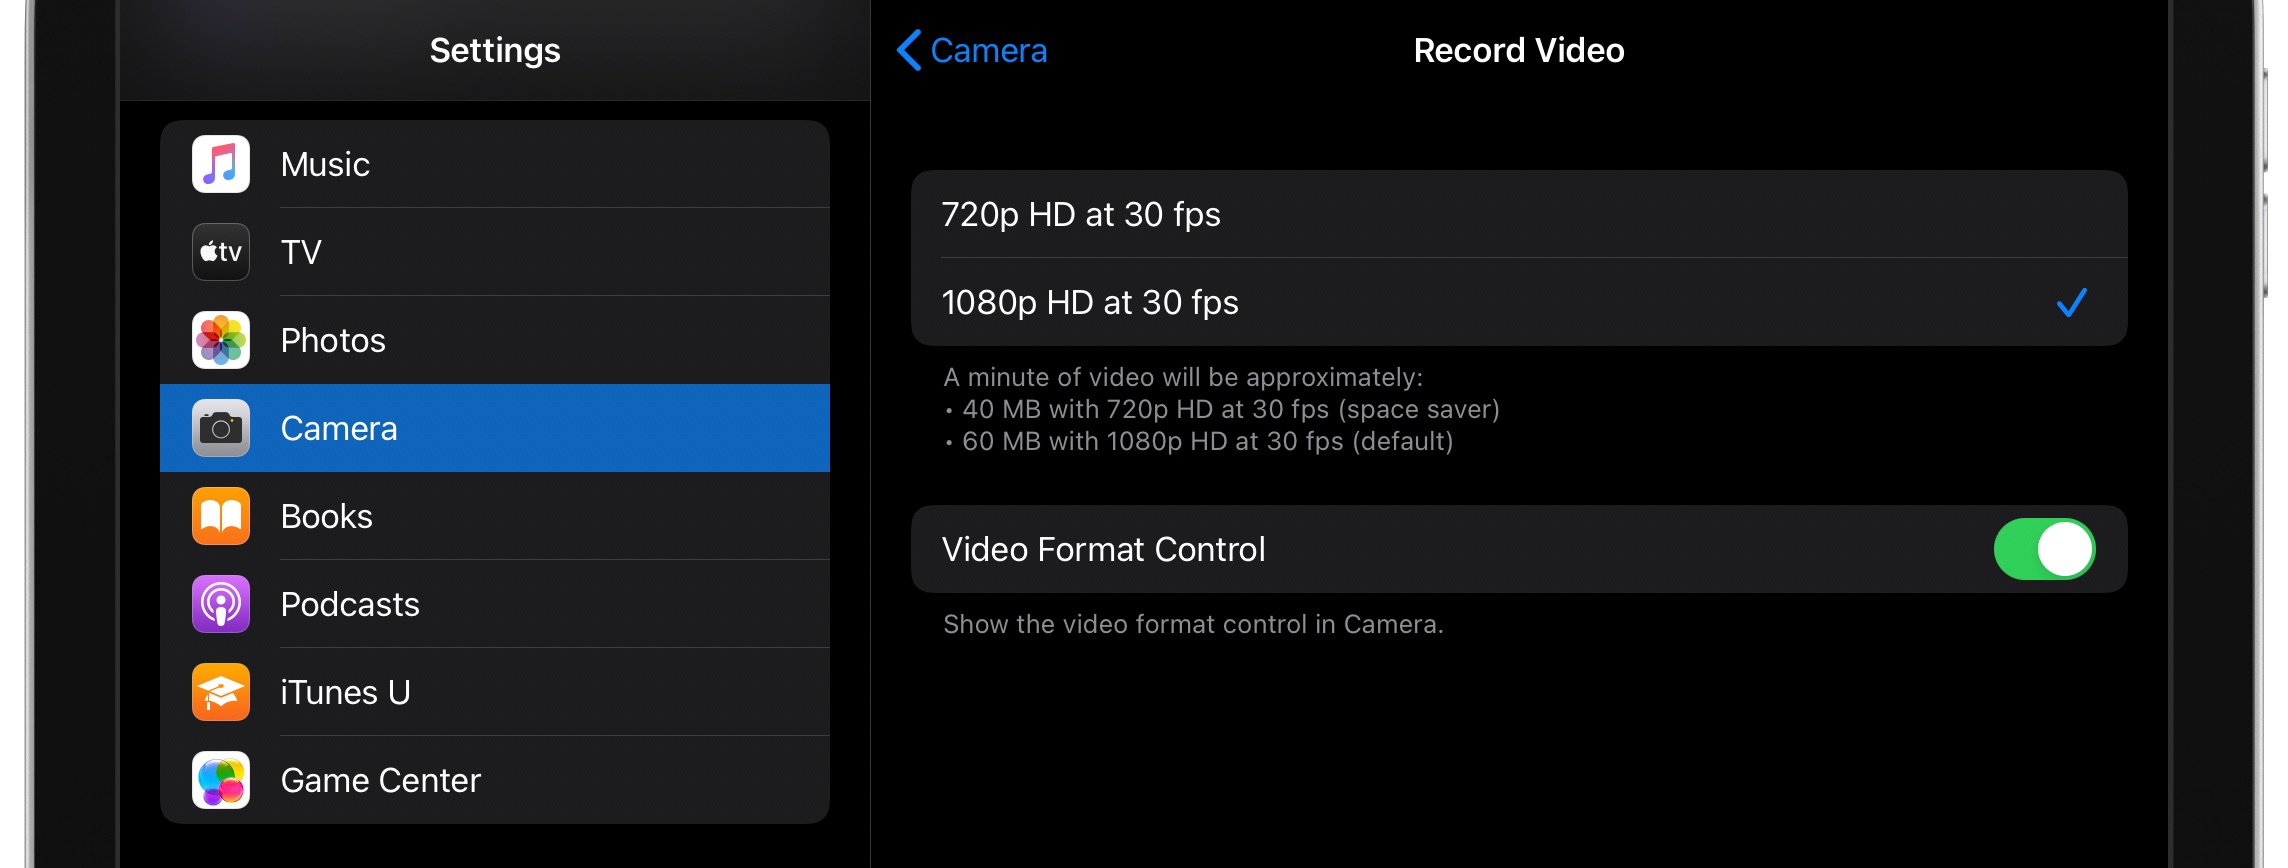This screenshot has width=2288, height=868.
Task: Open iTunes U settings row
Action: 495,692
